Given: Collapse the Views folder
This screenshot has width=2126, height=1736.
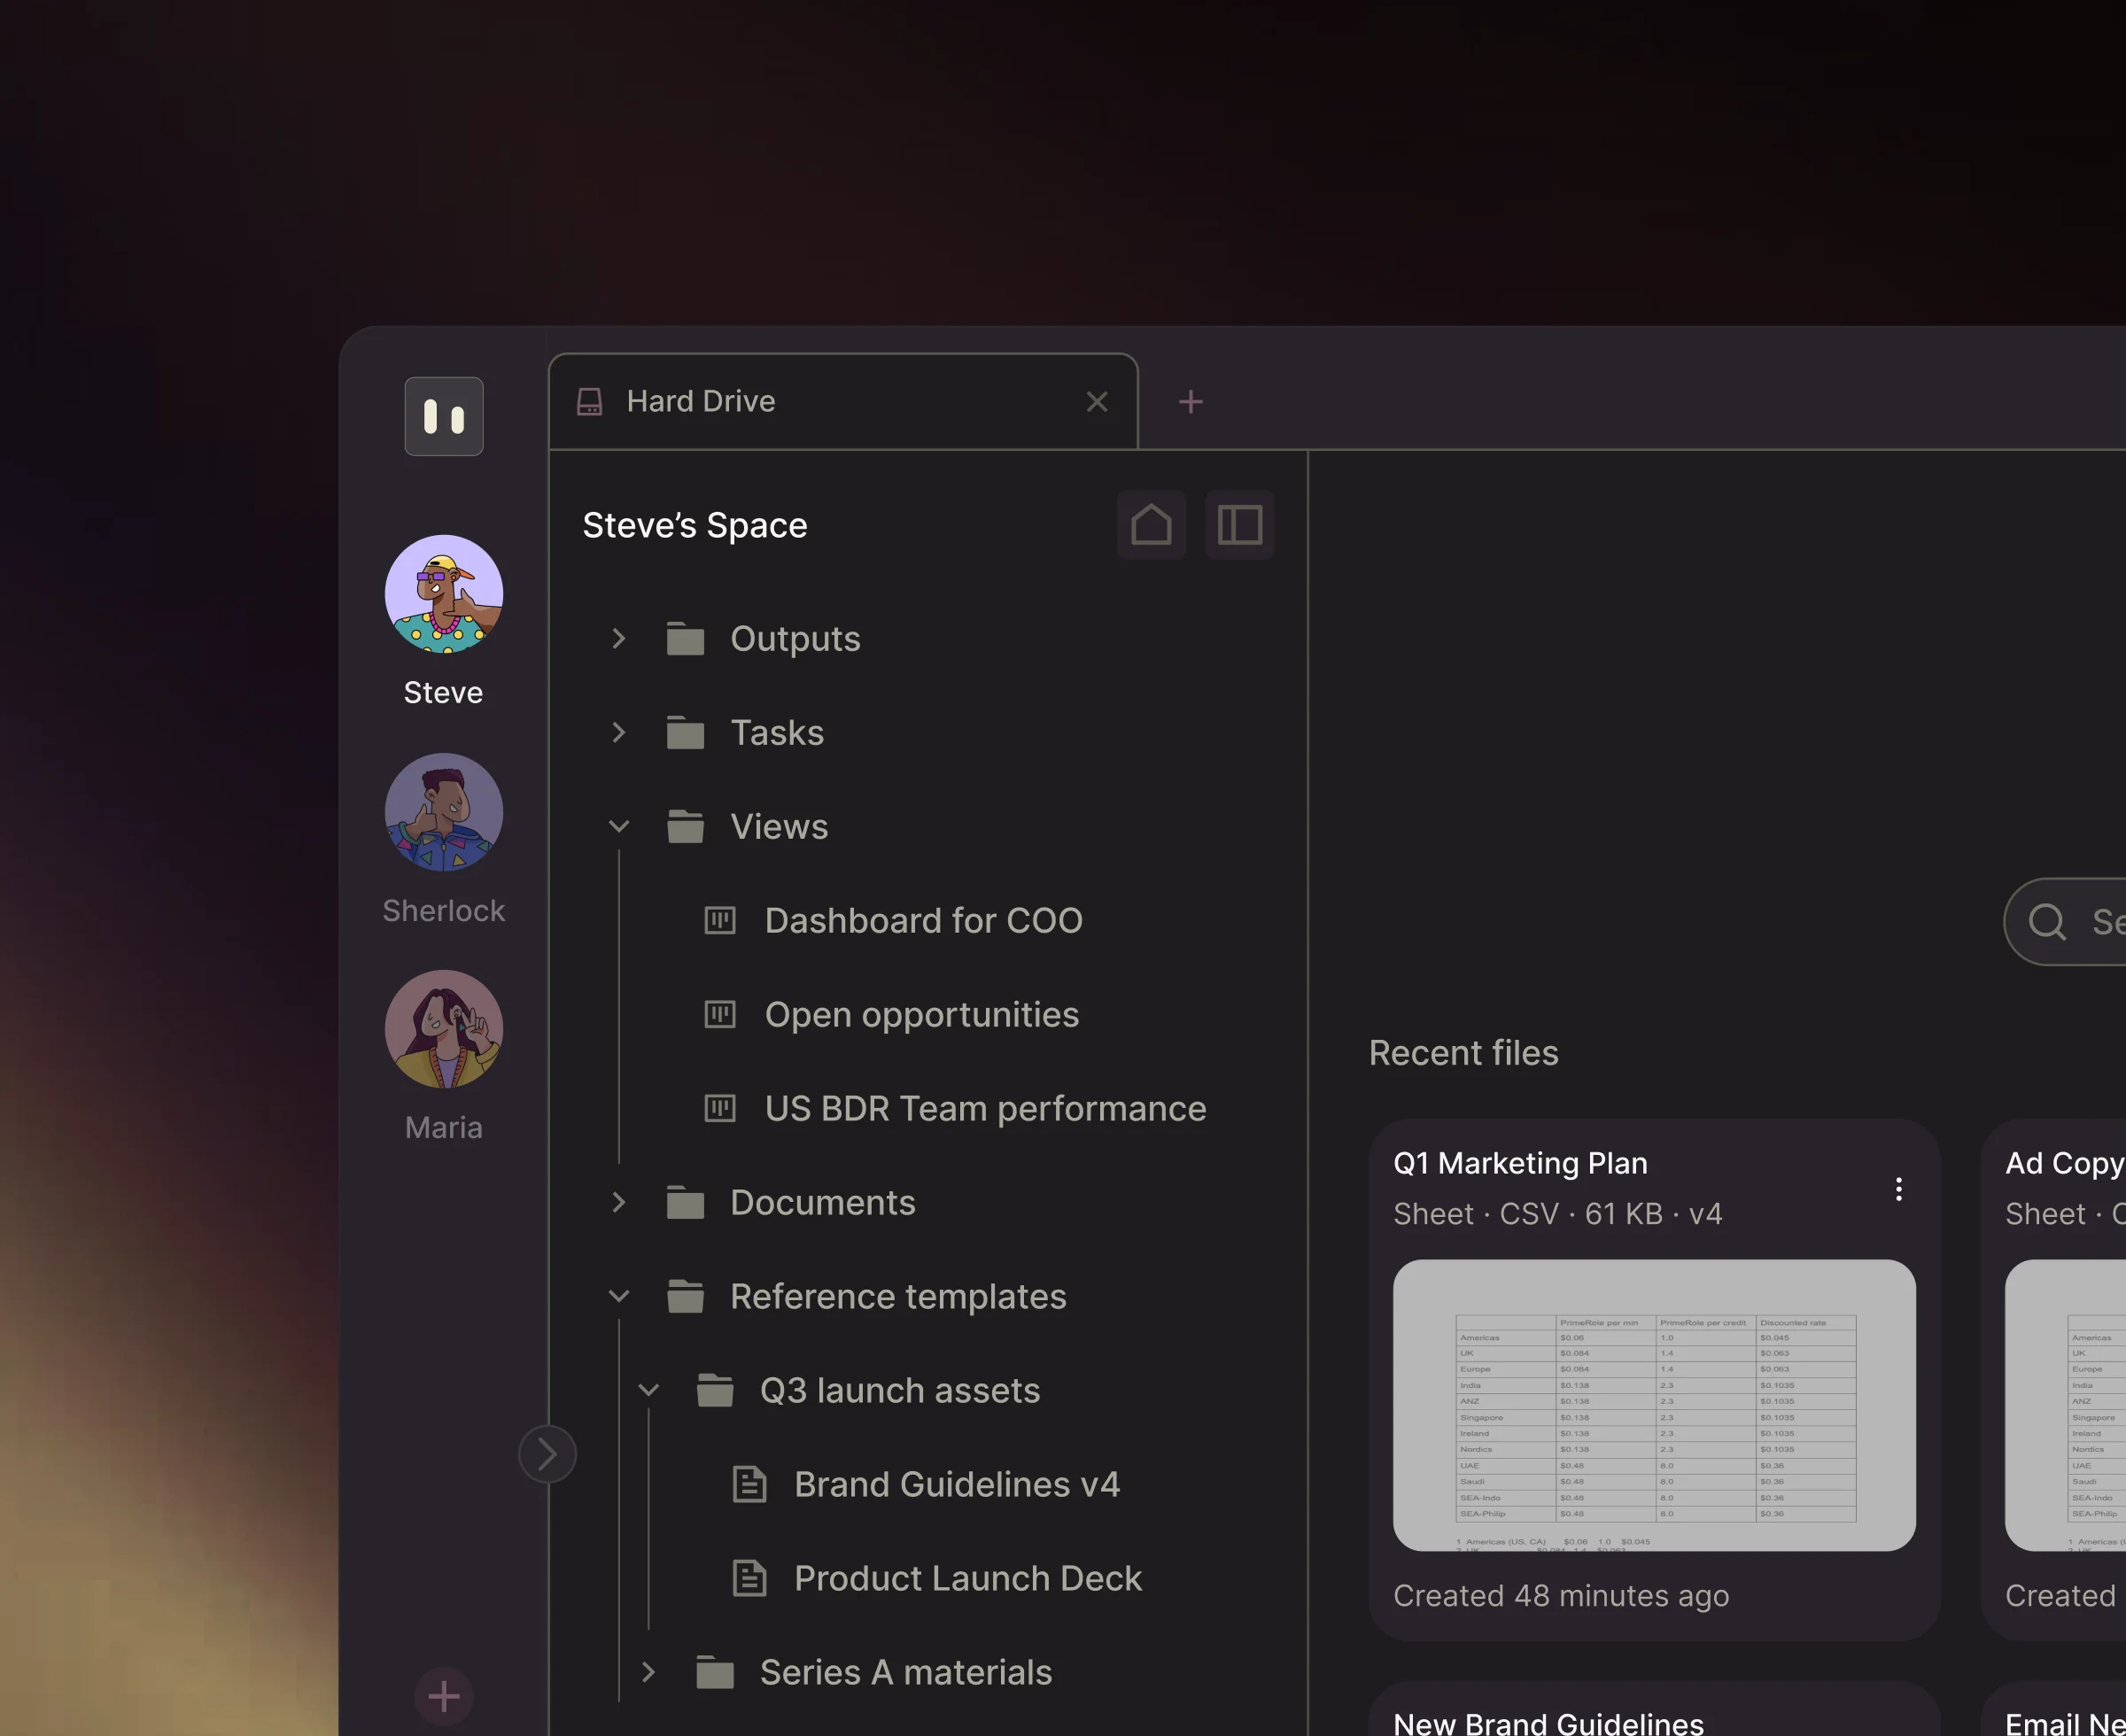Looking at the screenshot, I should [x=618, y=826].
